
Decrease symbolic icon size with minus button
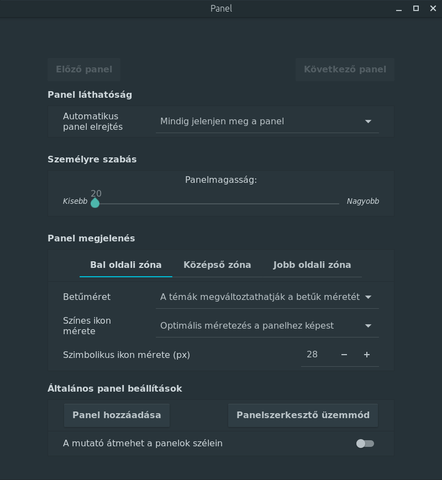(x=344, y=355)
